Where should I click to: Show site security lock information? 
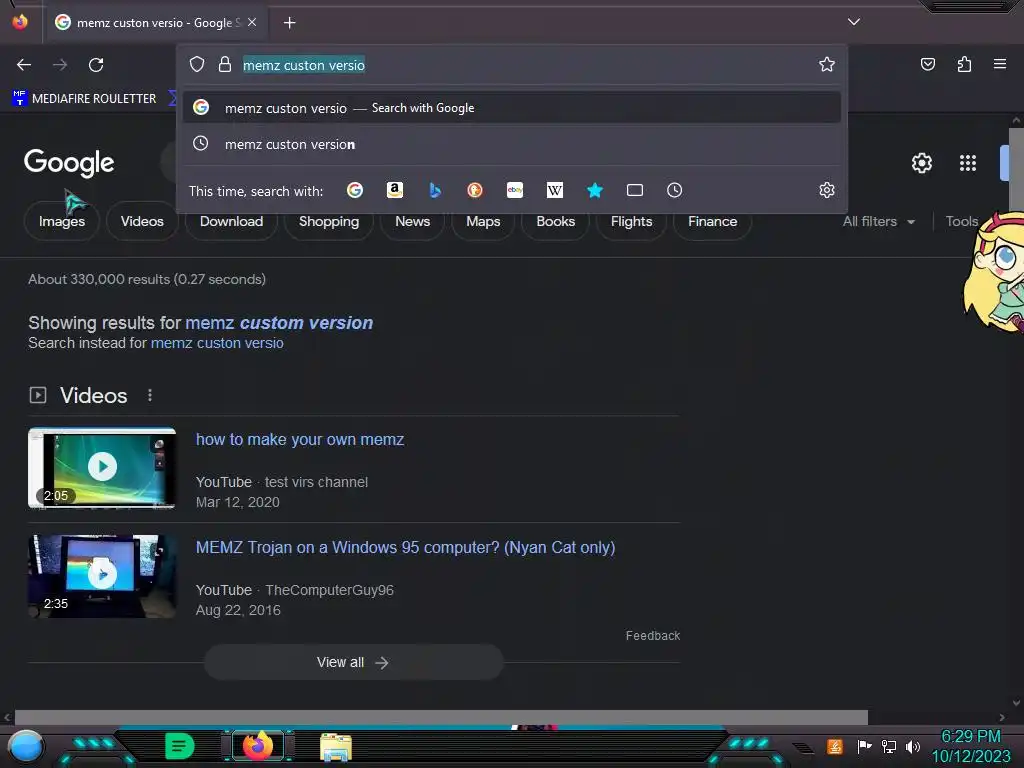(225, 64)
